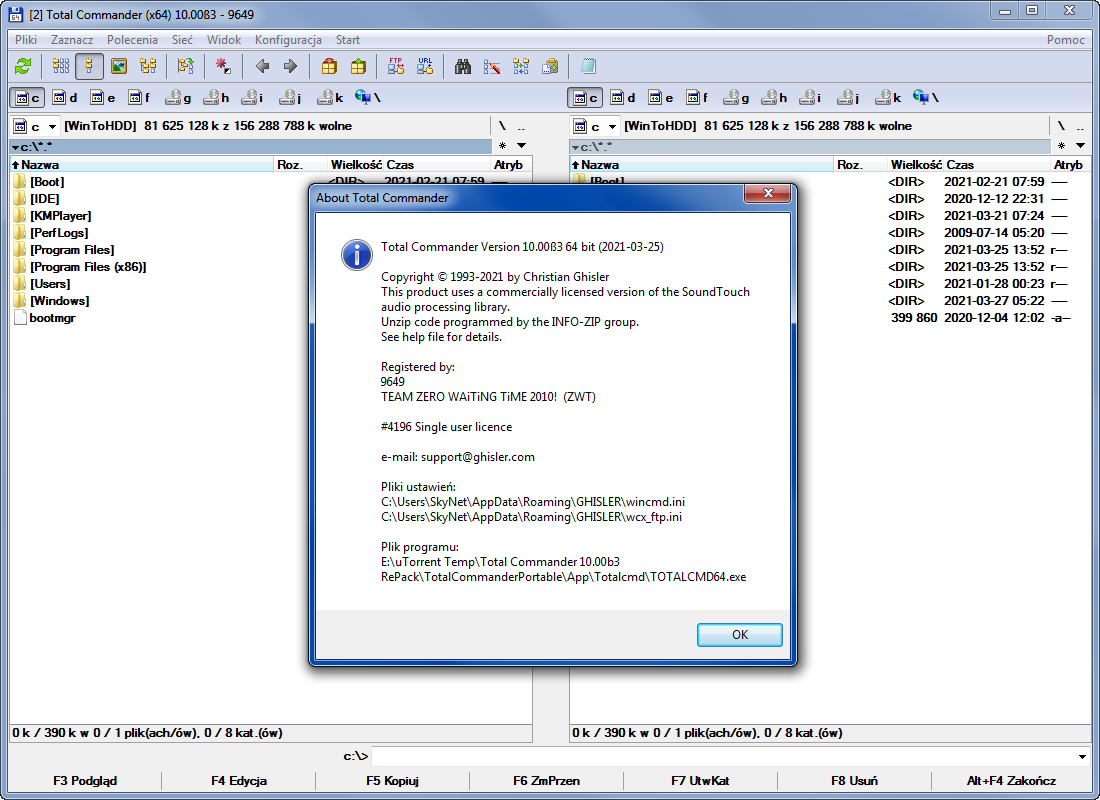Click F5 Kopiuj function button
This screenshot has height=800, width=1100.
coord(392,780)
